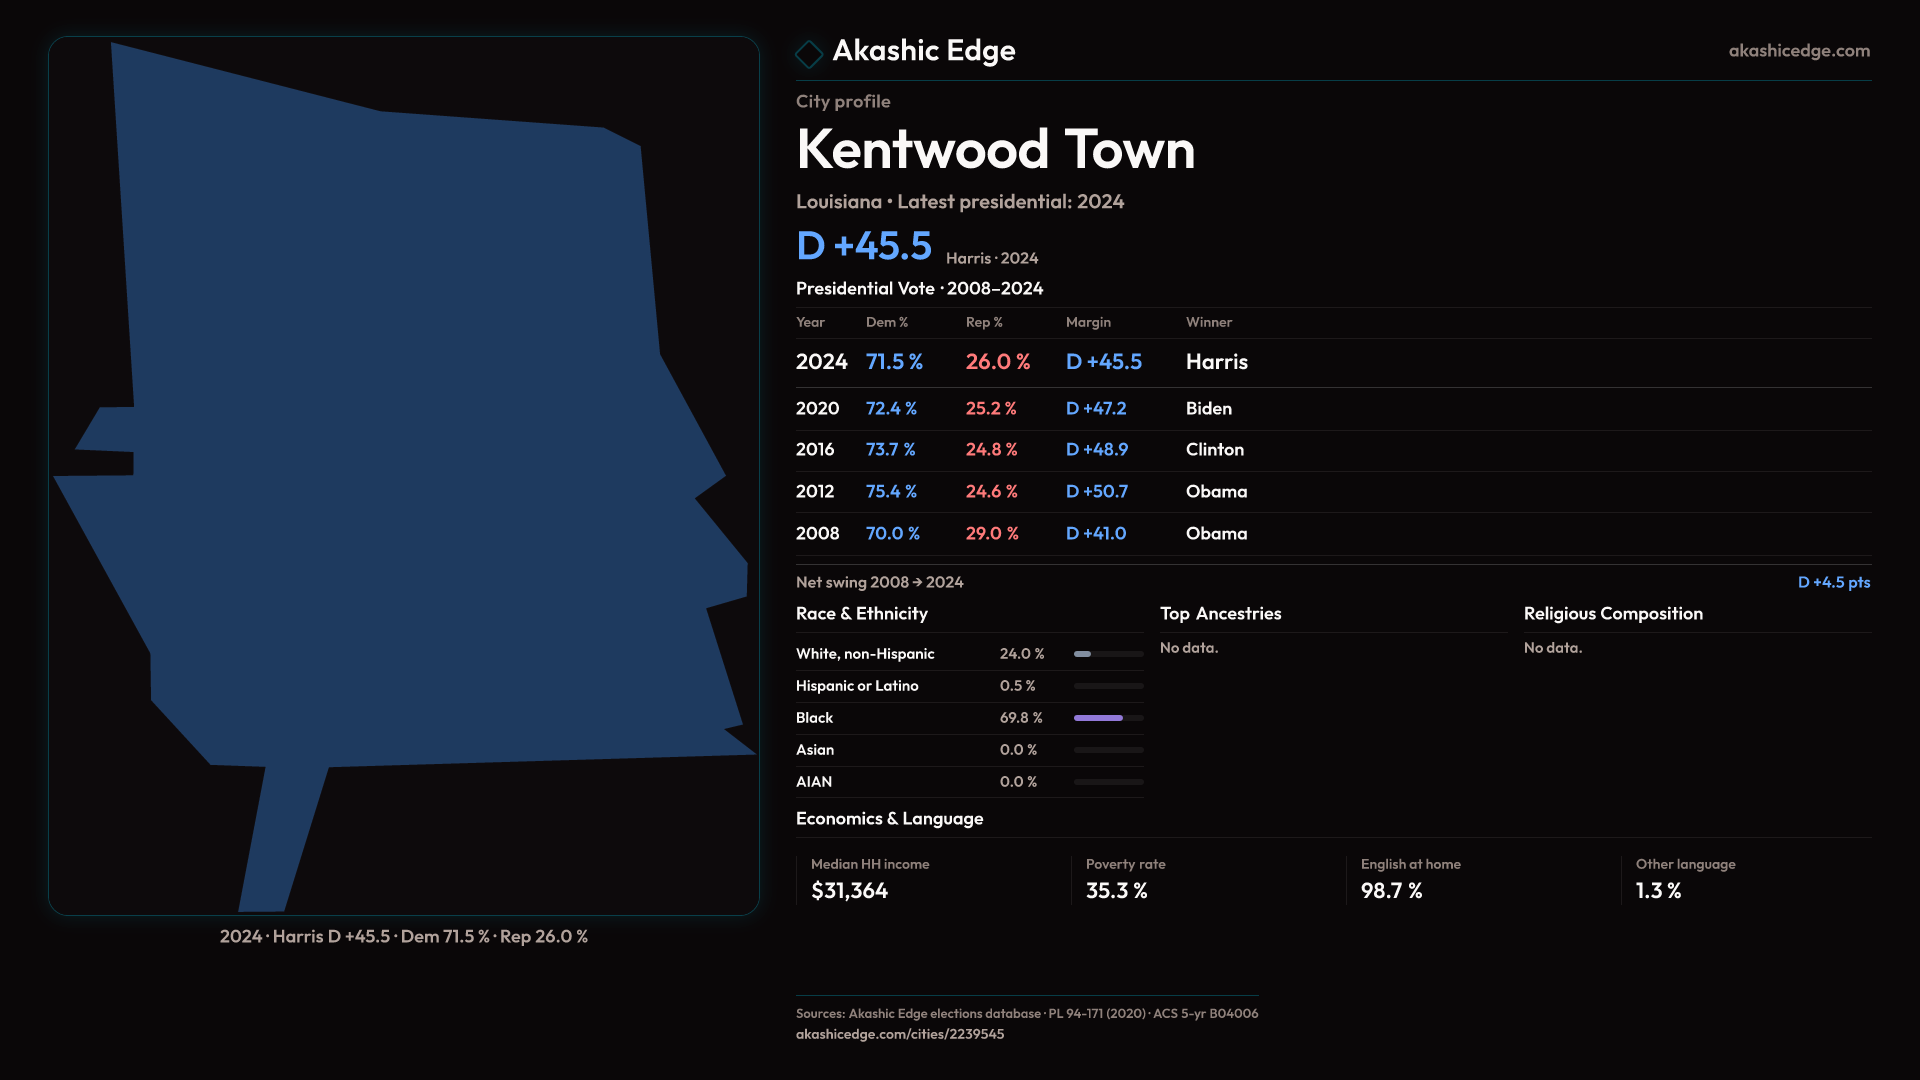Select the 2012 Obama election row
Image resolution: width=1920 pixels, height=1080 pixels.
click(x=1020, y=492)
